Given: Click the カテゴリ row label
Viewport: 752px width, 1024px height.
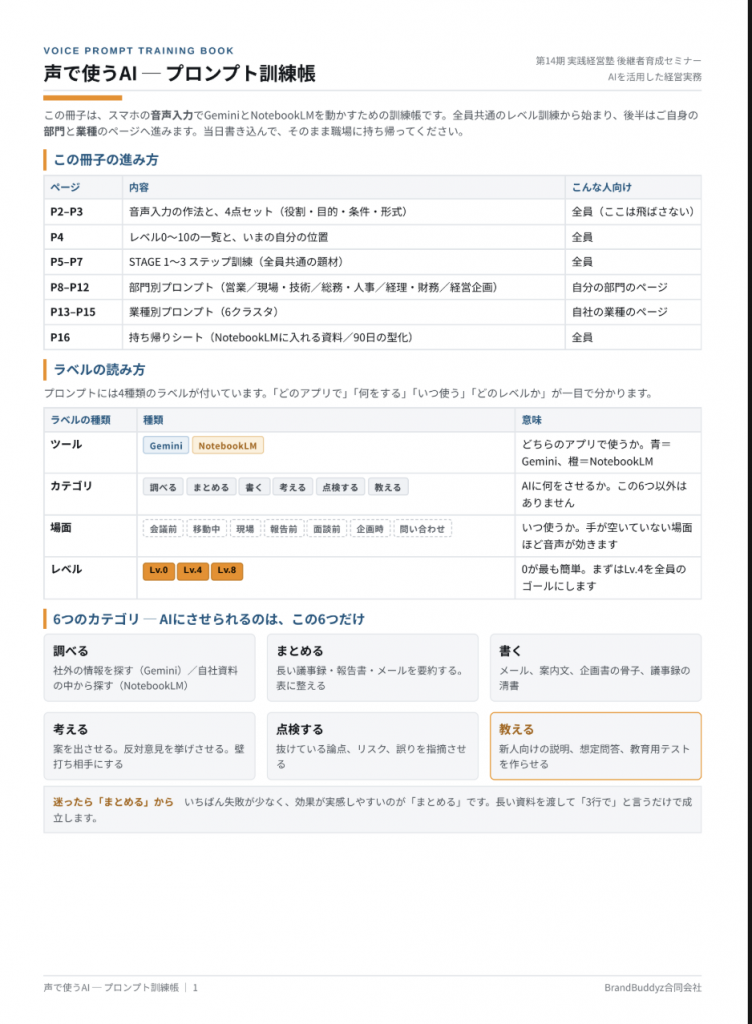Looking at the screenshot, I should [71, 486].
